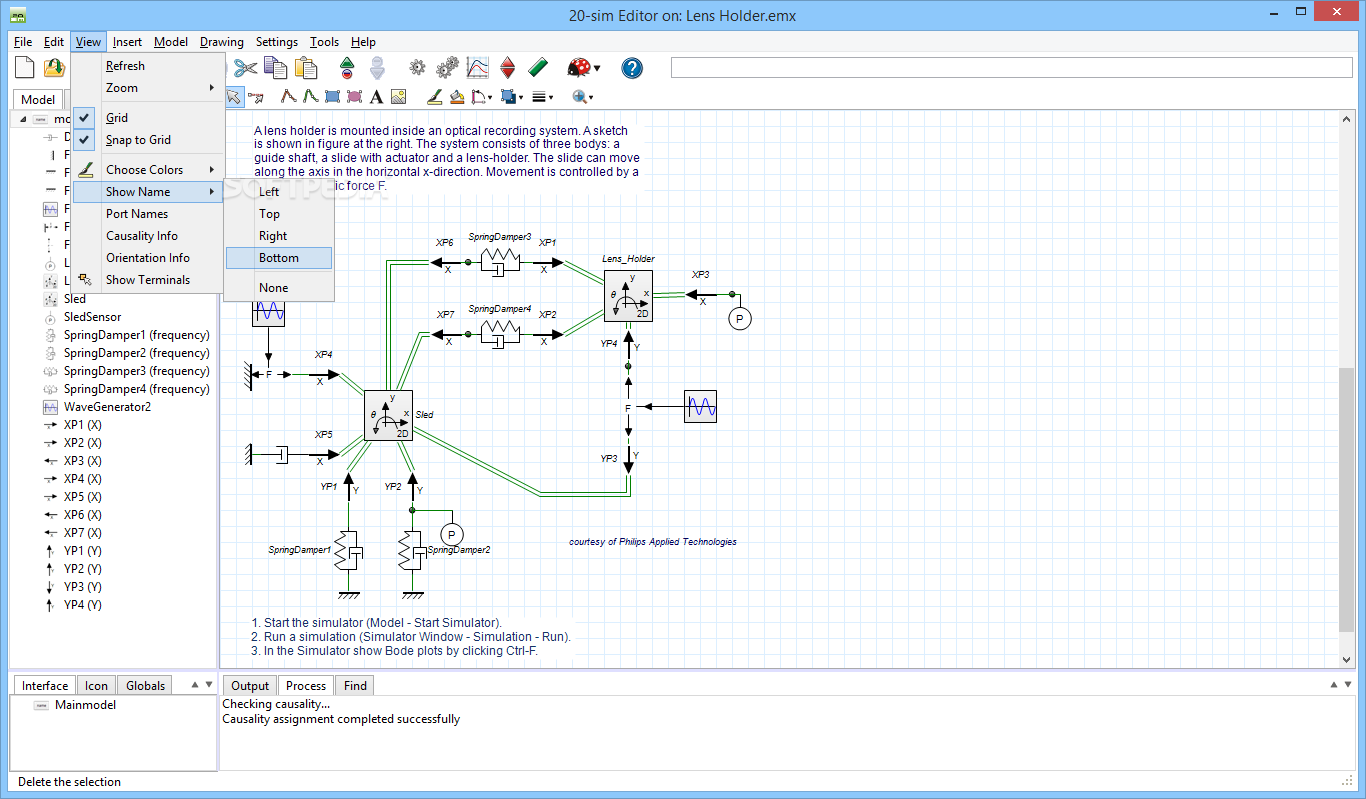
Task: Choose Bottom in Show Name submenu
Action: click(x=279, y=258)
